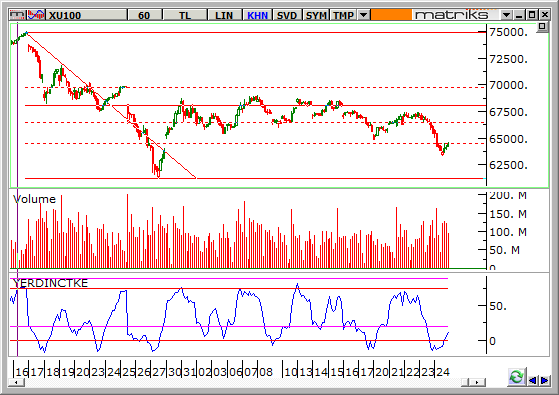Image resolution: width=559 pixels, height=395 pixels.
Task: Select the SVD toolbar button
Action: point(287,15)
